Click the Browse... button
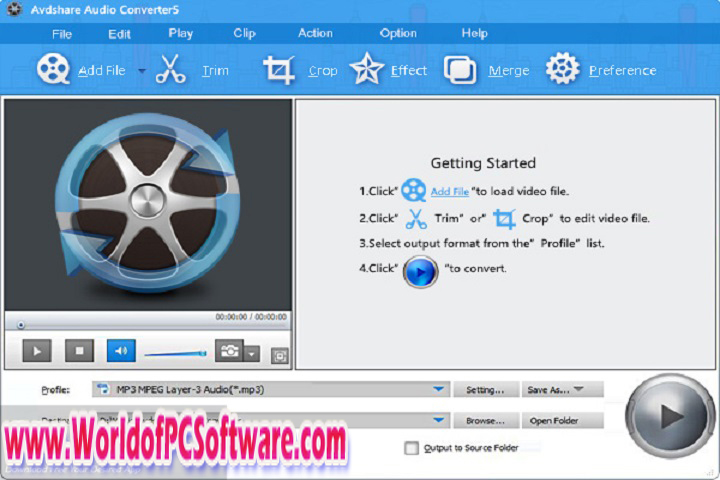 [486, 421]
